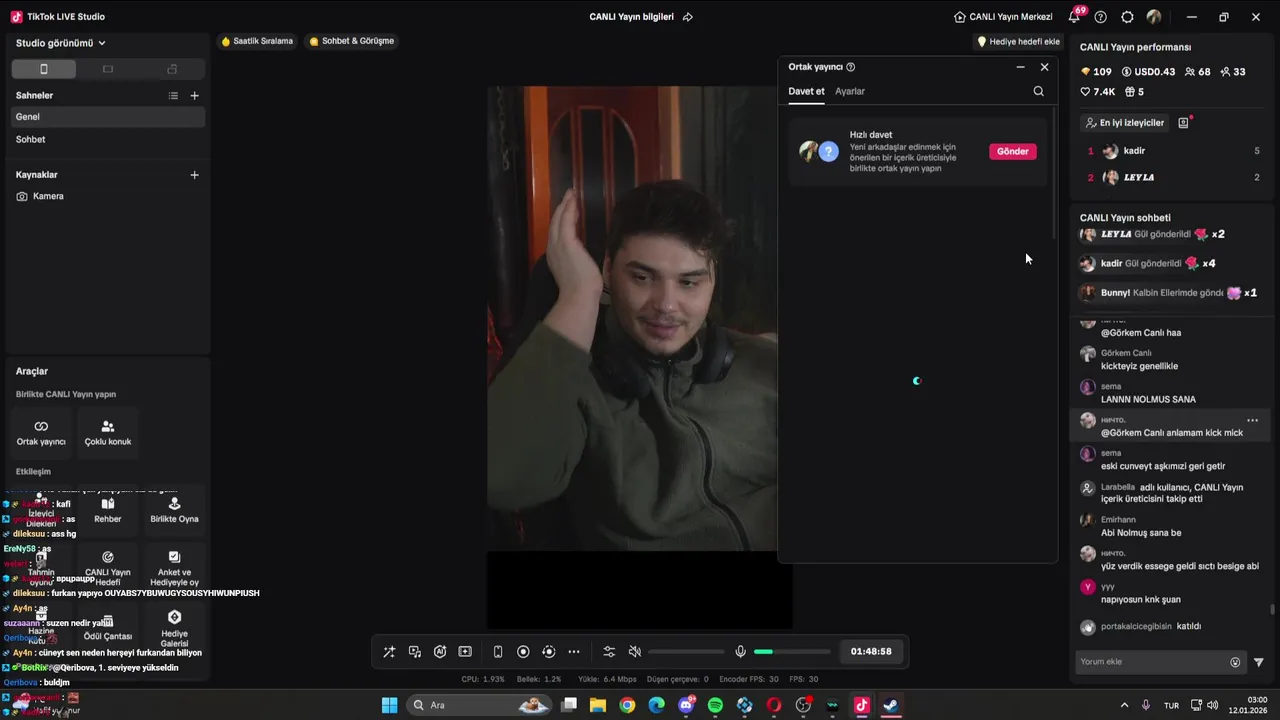
Task: Click the chat scrollbar
Action: pos(1272,609)
